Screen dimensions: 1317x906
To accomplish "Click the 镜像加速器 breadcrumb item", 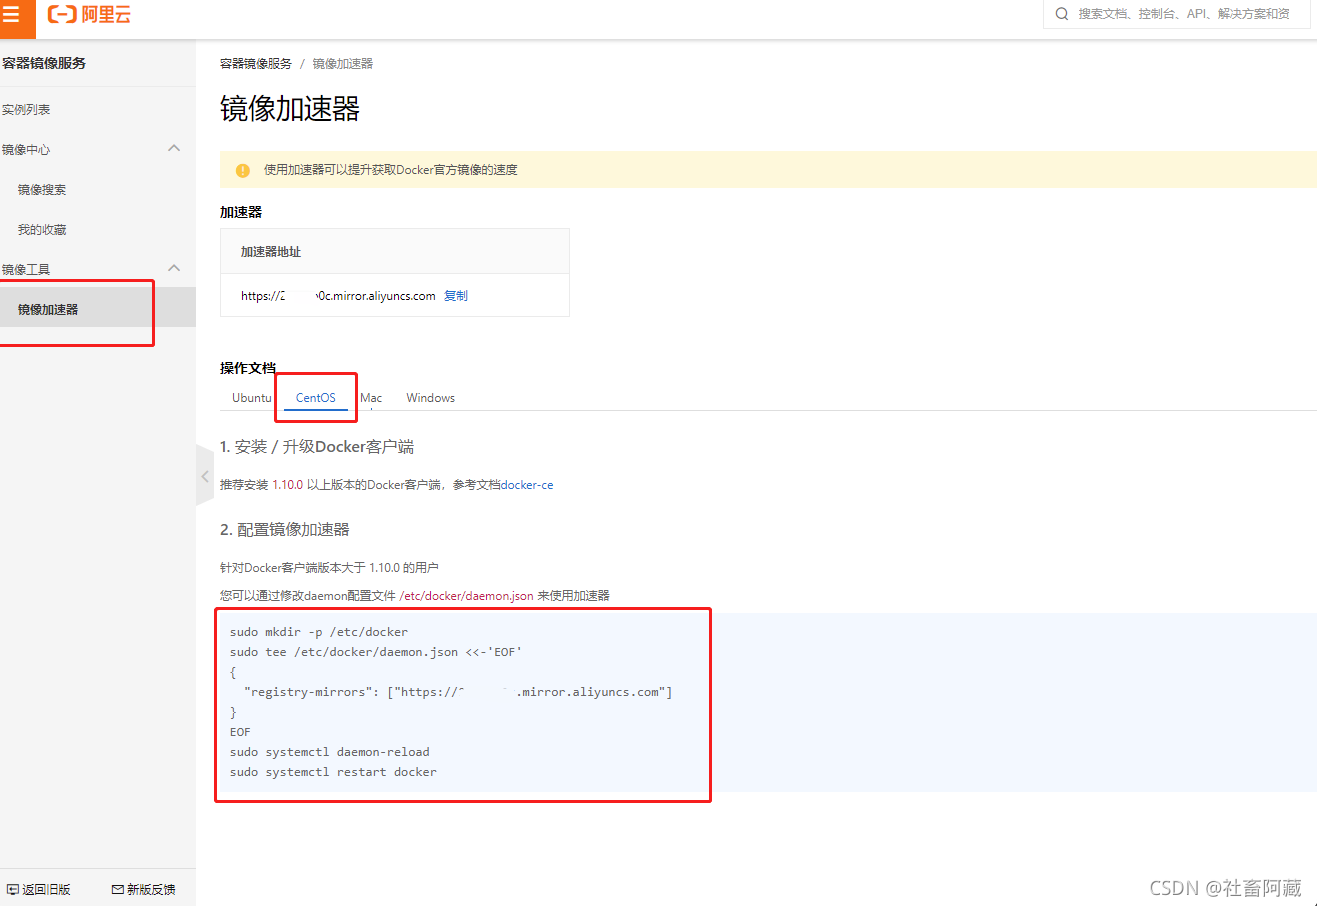I will [343, 64].
